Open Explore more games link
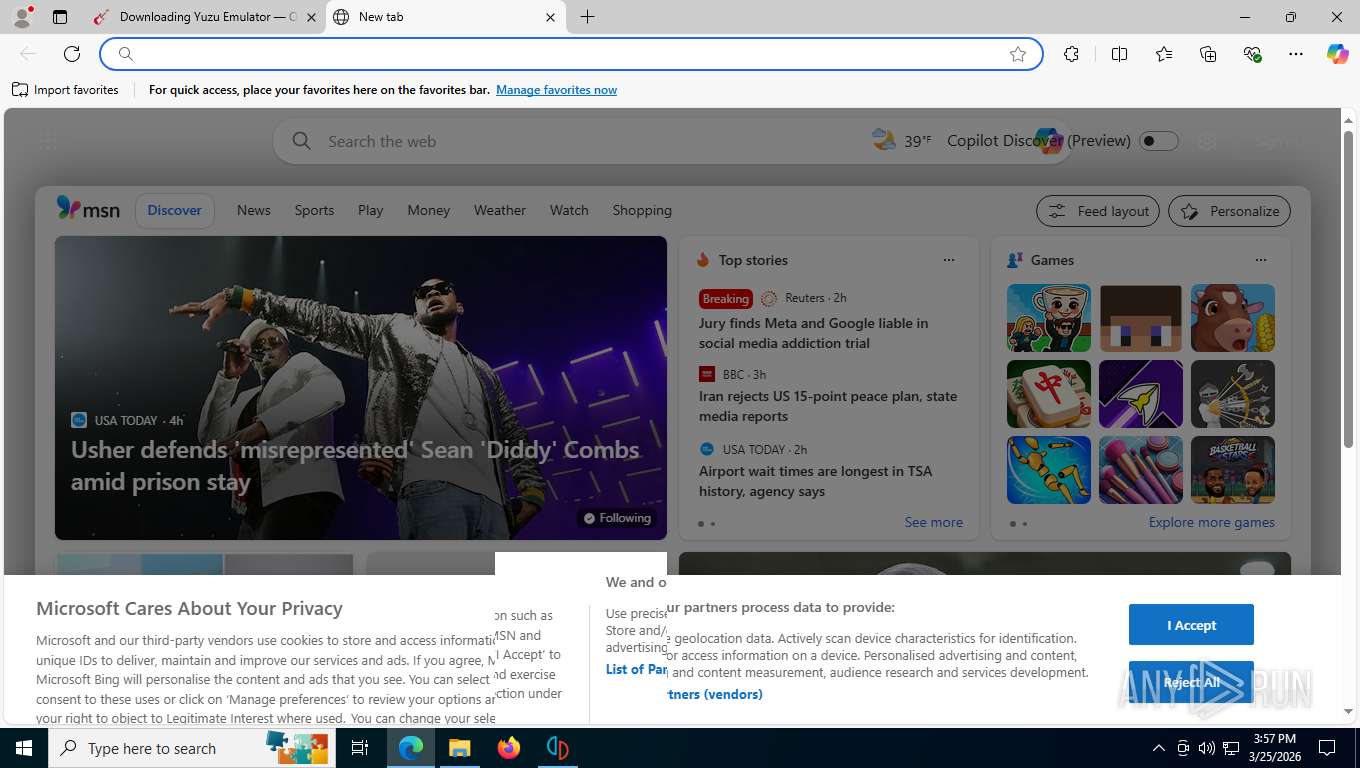This screenshot has height=768, width=1360. click(x=1212, y=522)
